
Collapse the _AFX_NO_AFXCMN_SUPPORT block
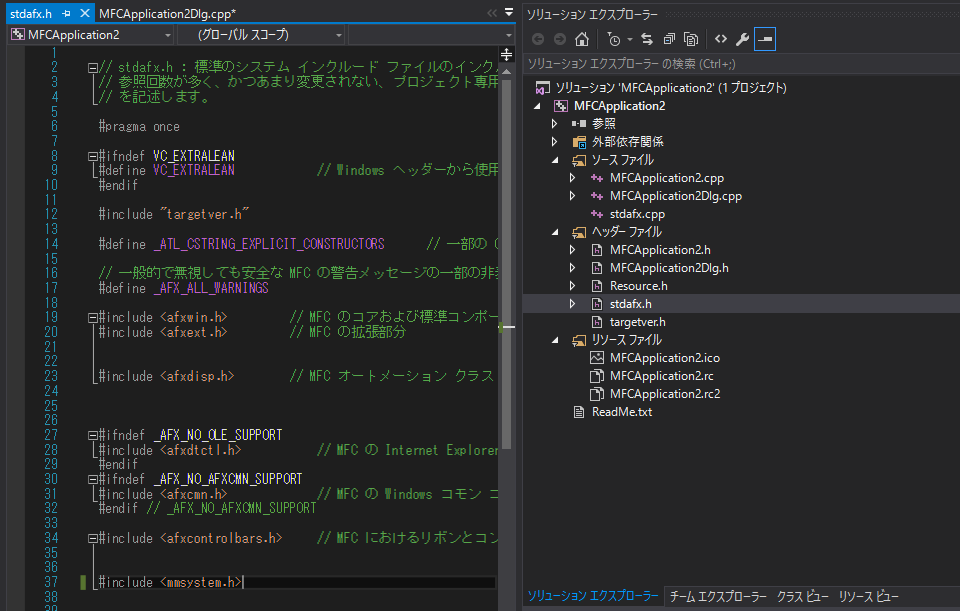tap(93, 479)
